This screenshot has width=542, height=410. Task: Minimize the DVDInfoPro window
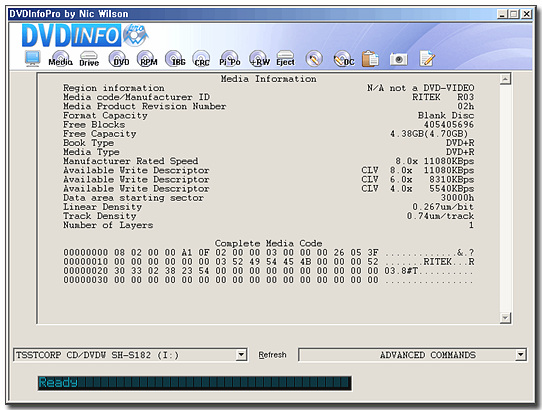pos(502,14)
